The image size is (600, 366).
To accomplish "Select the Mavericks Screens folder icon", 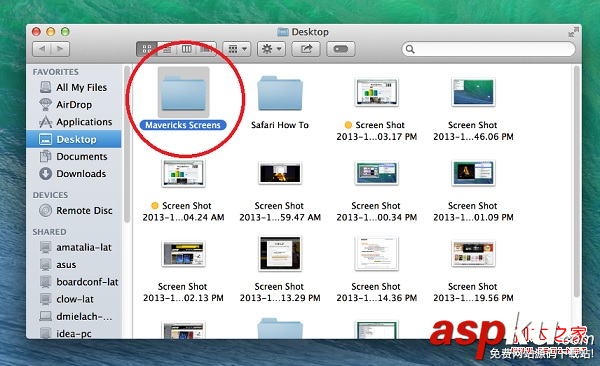I will pyautogui.click(x=184, y=92).
